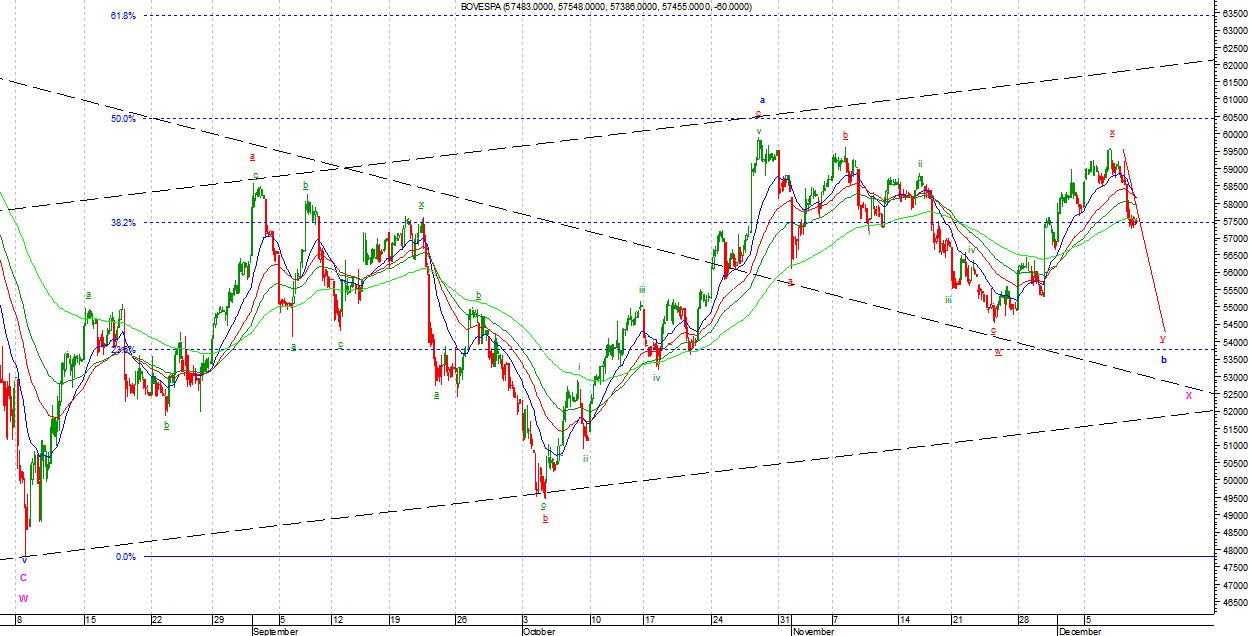The image size is (1250, 636).
Task: Click the magenta C wave label
Action: click(23, 578)
